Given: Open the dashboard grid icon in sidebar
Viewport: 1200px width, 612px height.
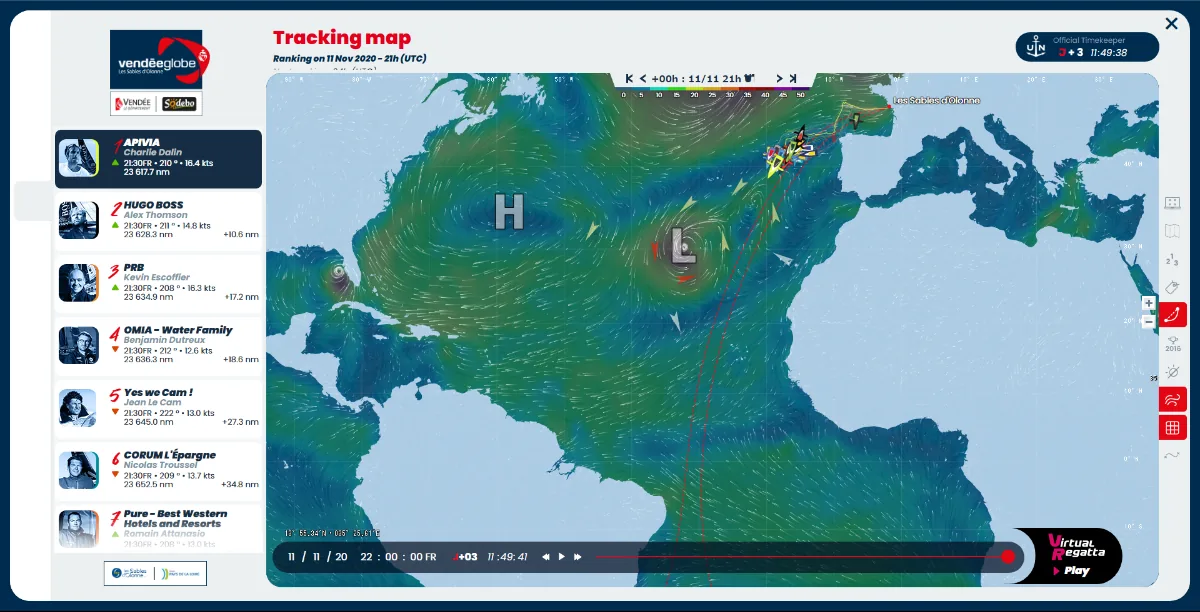Looking at the screenshot, I should (x=1173, y=203).
